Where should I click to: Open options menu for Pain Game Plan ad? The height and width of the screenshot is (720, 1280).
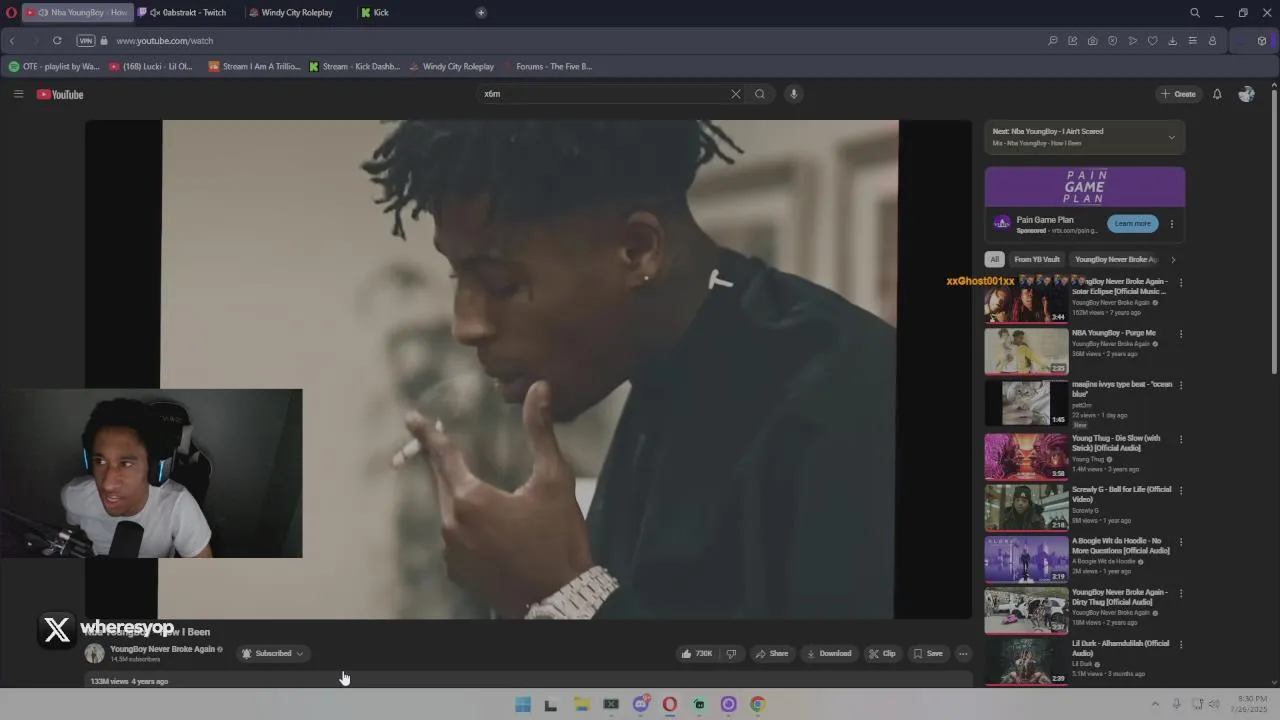coord(1172,224)
